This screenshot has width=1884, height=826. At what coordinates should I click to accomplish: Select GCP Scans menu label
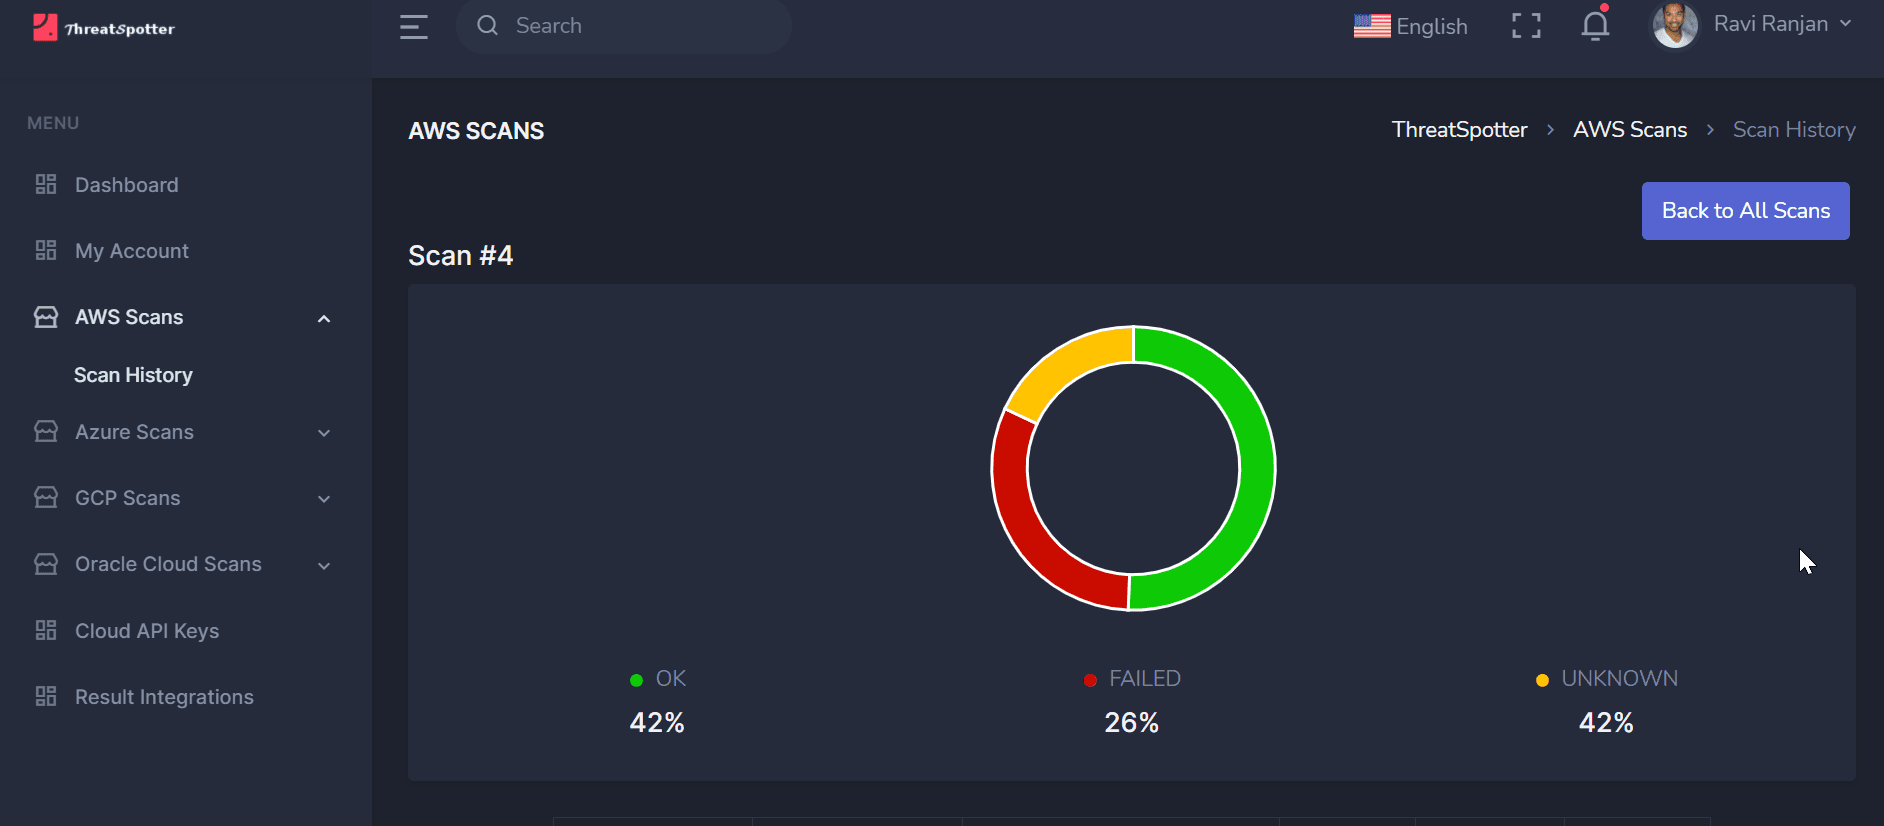128,498
